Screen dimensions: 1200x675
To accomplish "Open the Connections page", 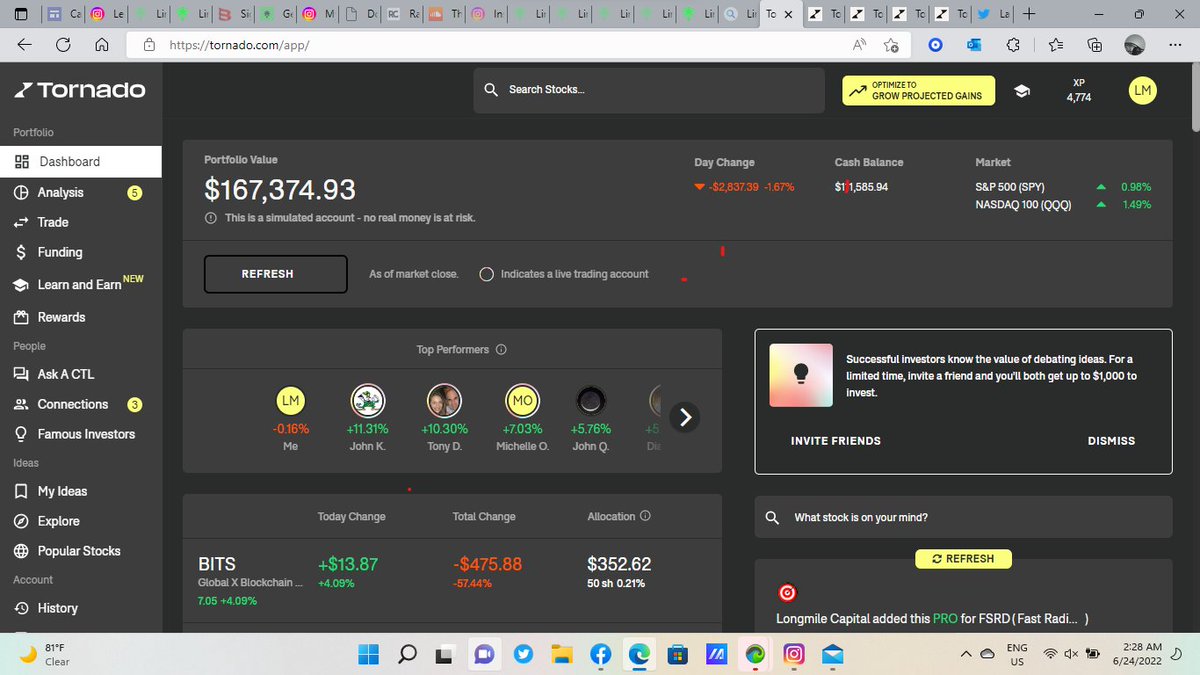I will tap(72, 404).
